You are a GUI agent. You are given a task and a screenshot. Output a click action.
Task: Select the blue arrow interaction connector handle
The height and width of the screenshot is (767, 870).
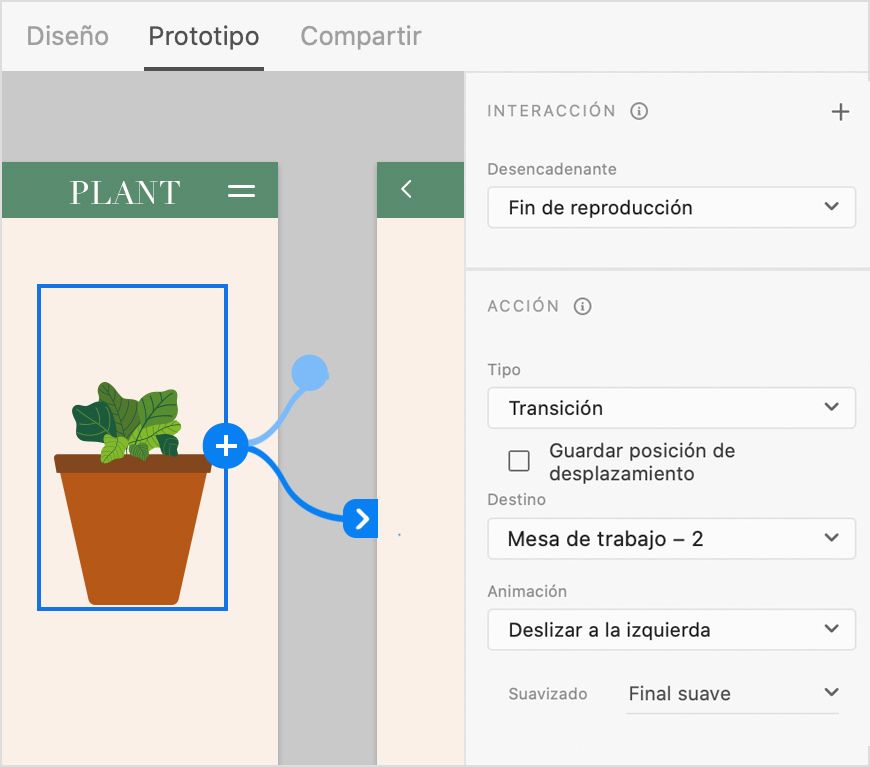(x=361, y=519)
